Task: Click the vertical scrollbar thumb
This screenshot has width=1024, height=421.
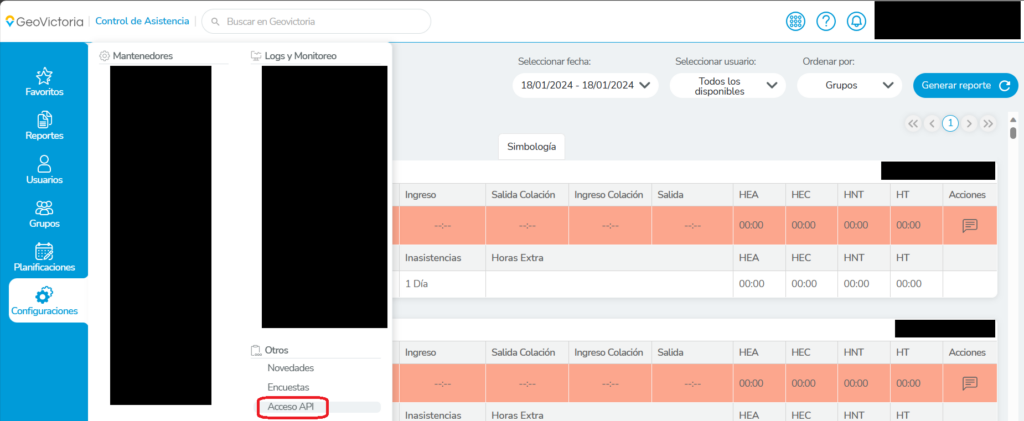Action: click(1013, 133)
